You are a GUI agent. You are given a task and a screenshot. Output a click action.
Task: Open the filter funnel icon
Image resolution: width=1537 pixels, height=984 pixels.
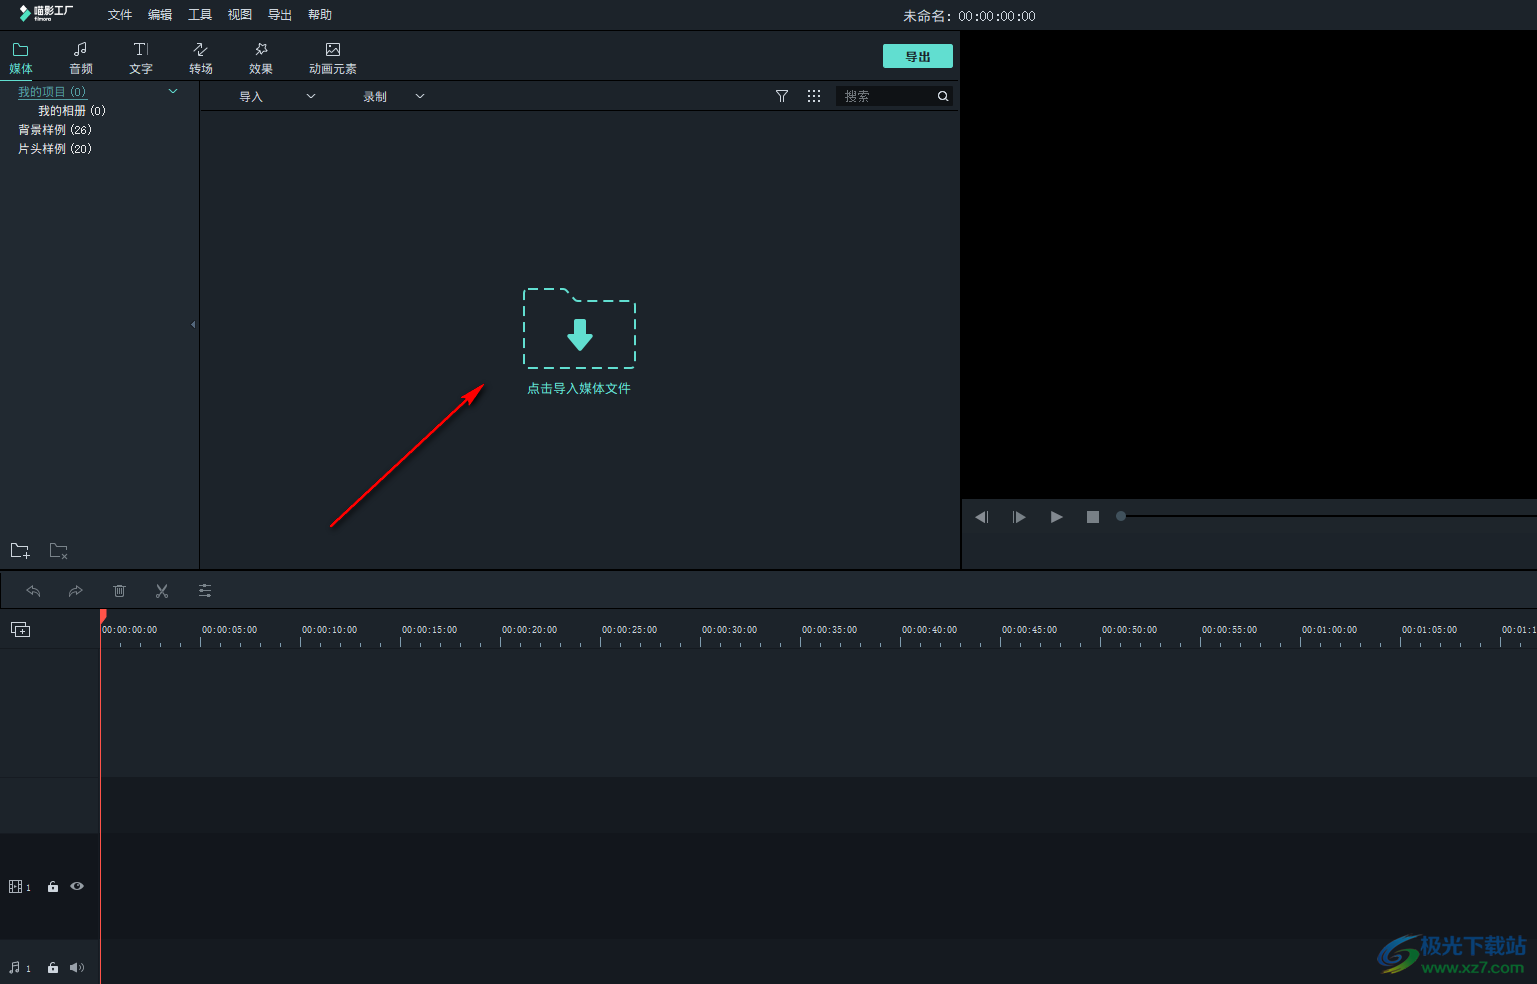(x=782, y=96)
